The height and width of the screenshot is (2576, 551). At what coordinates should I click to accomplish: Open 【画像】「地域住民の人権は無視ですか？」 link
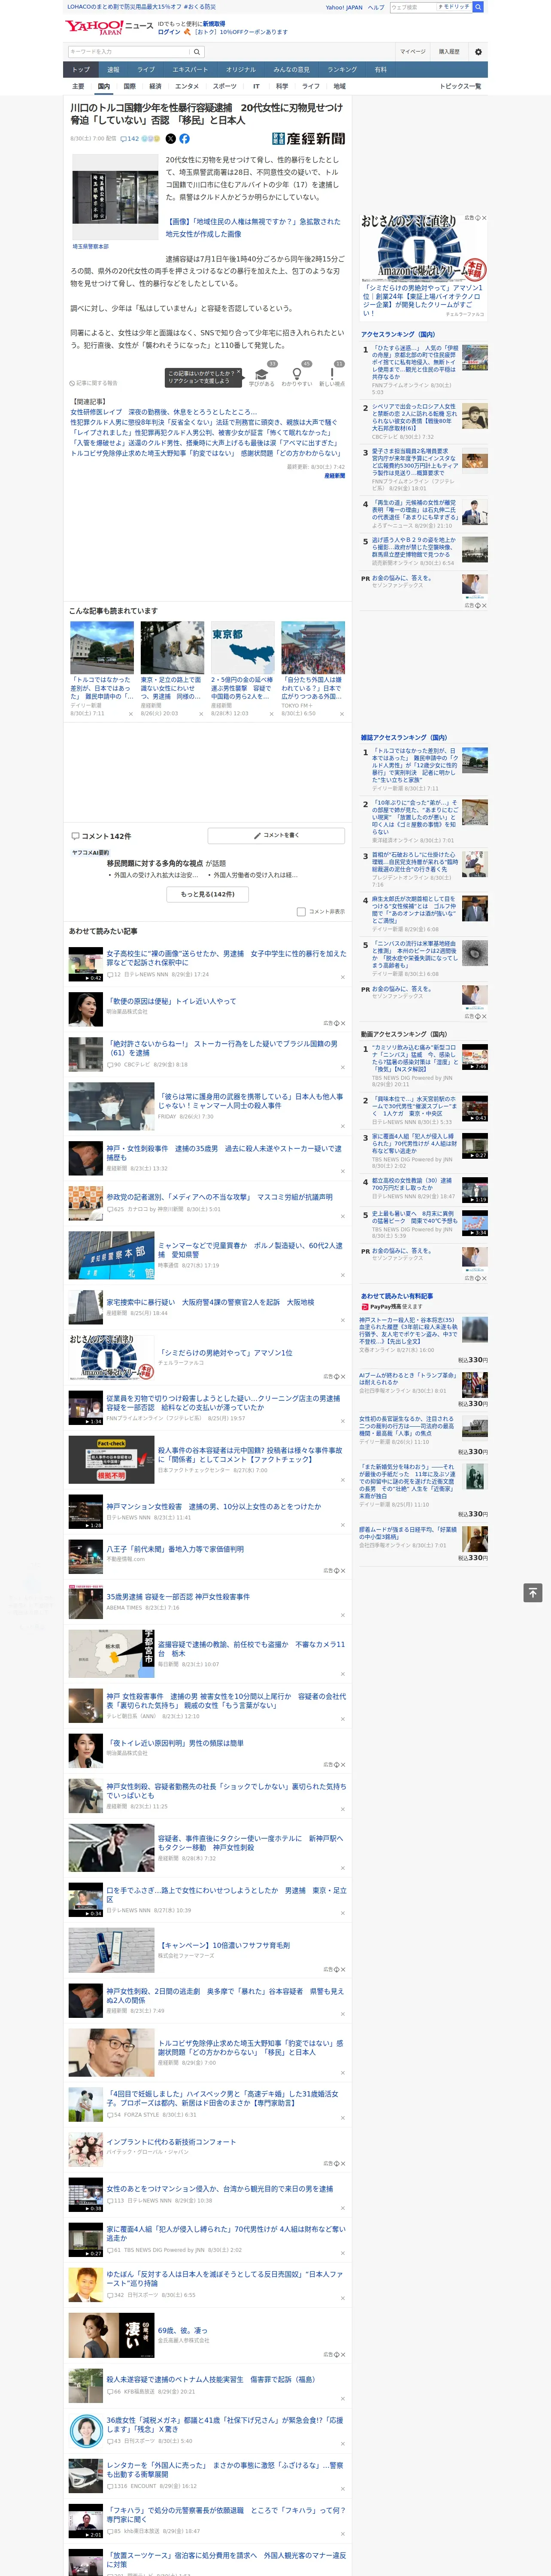coord(253,228)
